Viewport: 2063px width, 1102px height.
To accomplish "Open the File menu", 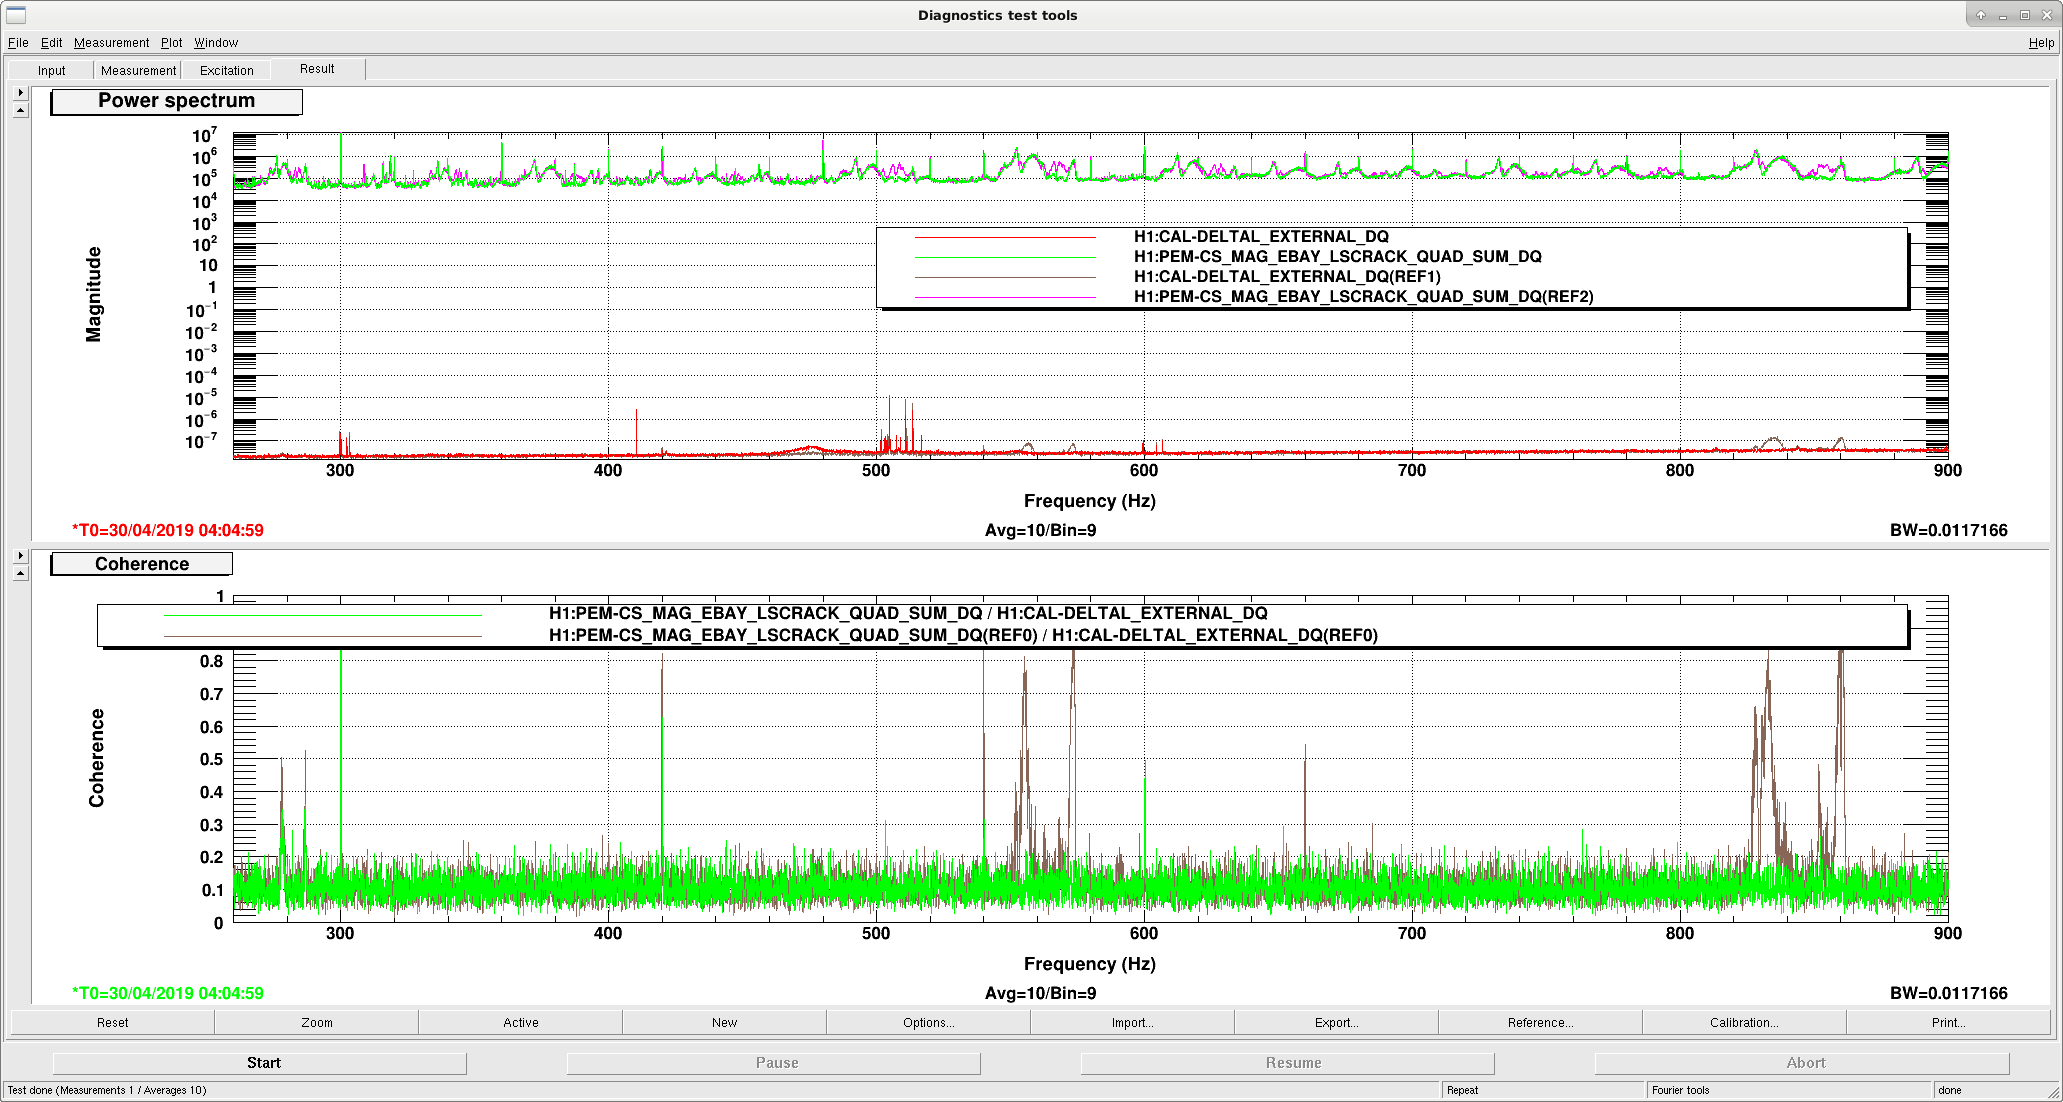I will coord(18,43).
